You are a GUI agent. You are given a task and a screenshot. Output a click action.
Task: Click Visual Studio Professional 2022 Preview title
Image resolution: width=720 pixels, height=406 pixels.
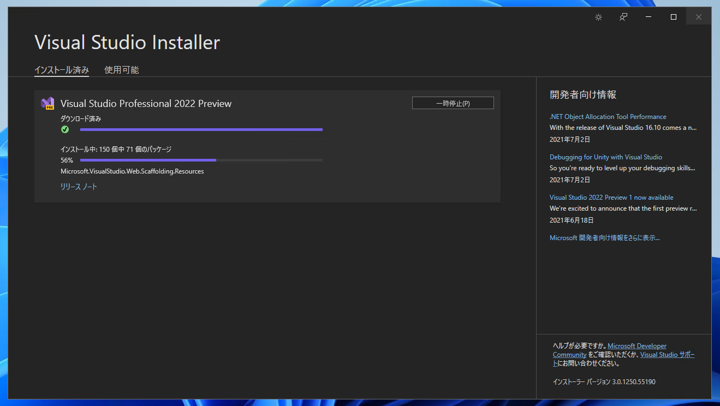[x=146, y=103]
